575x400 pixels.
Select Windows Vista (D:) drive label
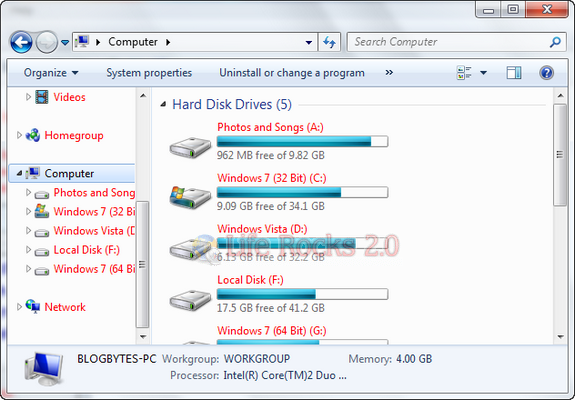262,229
